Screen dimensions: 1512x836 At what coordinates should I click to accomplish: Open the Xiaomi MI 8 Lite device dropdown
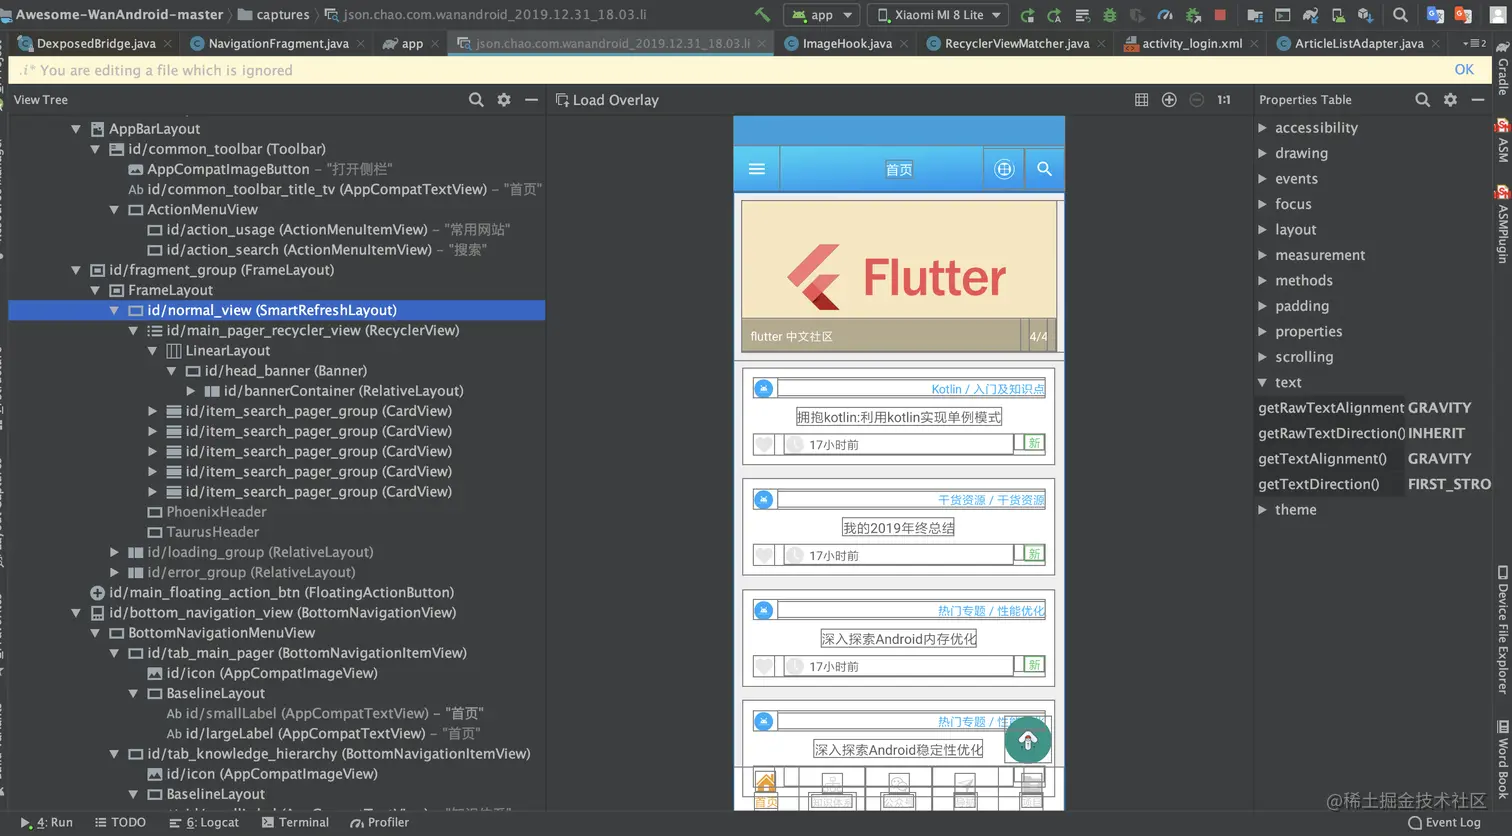pyautogui.click(x=938, y=15)
